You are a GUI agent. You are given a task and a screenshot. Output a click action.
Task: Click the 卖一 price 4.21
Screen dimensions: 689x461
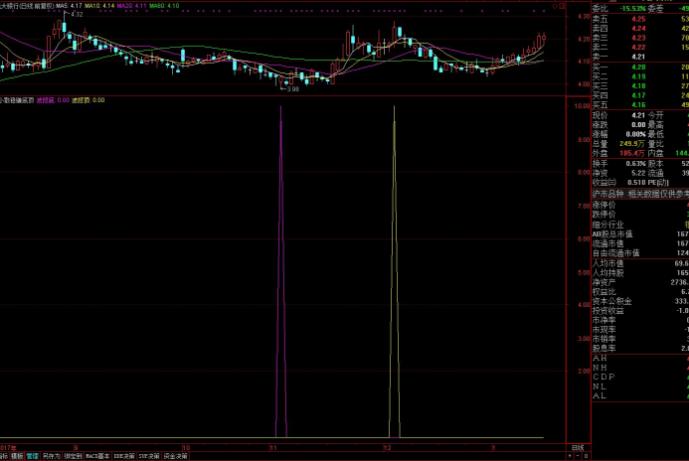click(638, 57)
